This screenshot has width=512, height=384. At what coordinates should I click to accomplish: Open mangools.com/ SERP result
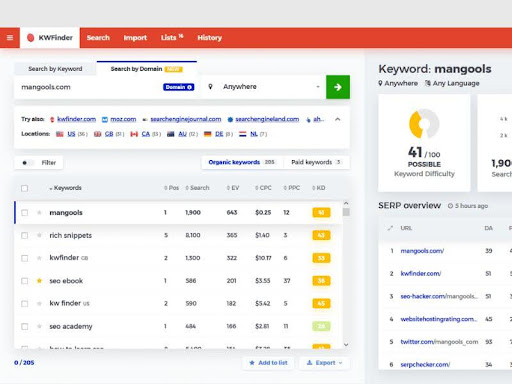422,251
